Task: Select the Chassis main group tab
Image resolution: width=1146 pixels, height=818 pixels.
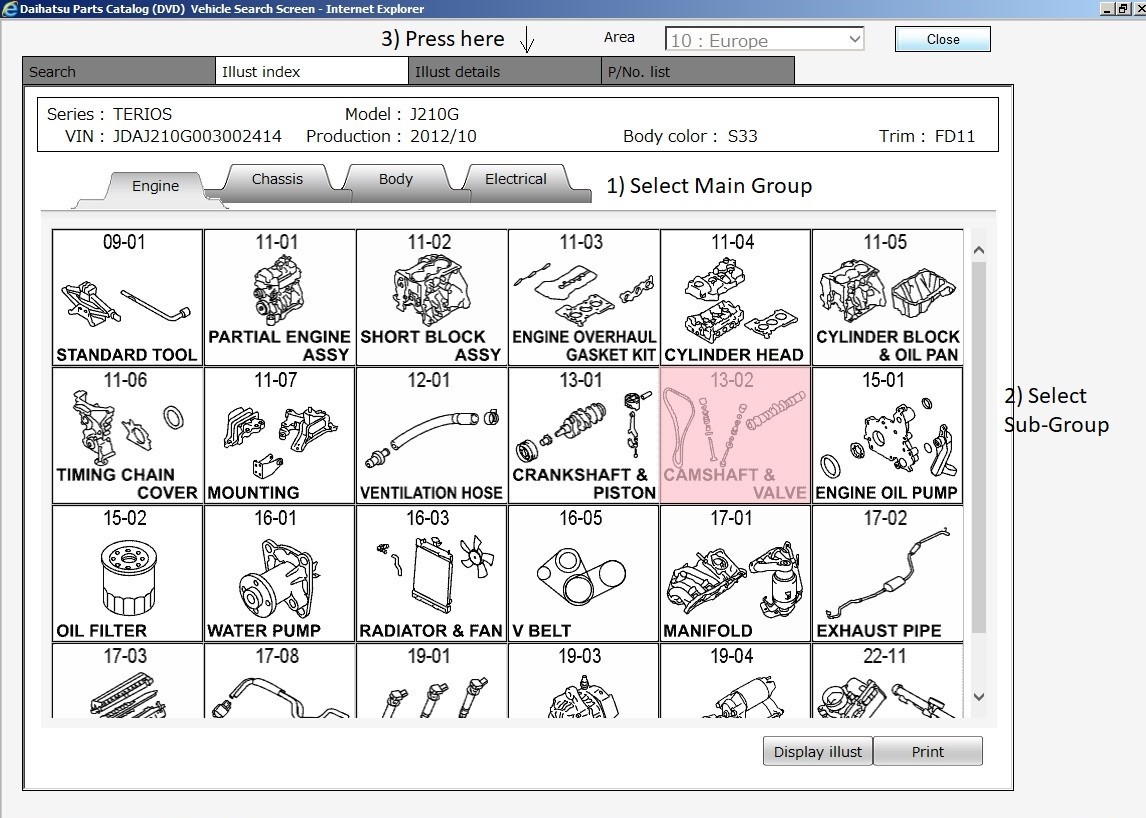Action: (277, 179)
